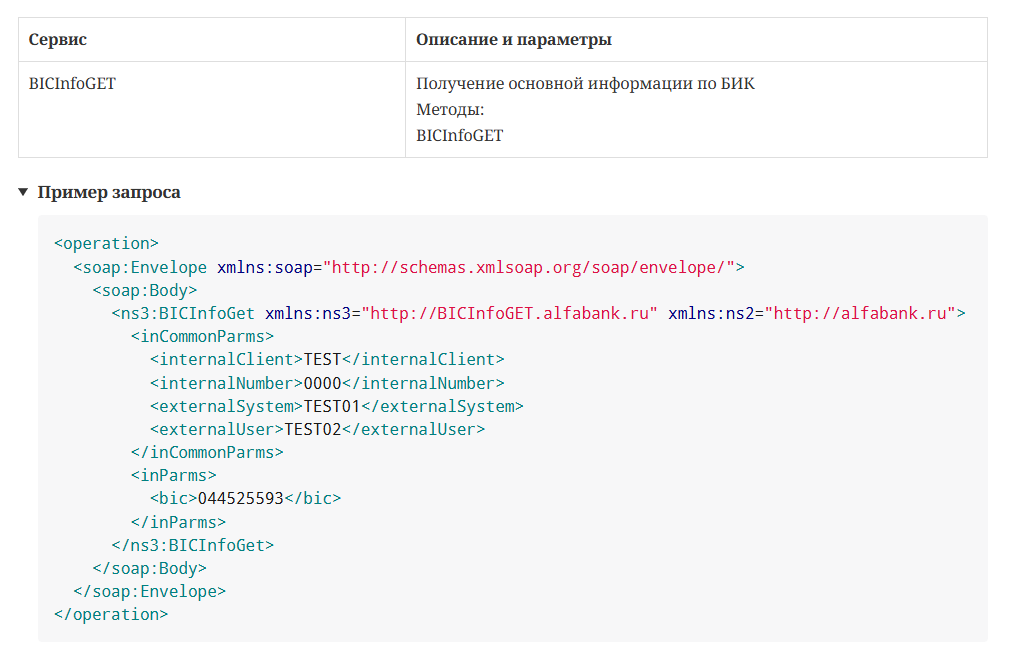The image size is (1020, 656).
Task: Select the BICInfoGET method listed under Методы
Action: [460, 135]
